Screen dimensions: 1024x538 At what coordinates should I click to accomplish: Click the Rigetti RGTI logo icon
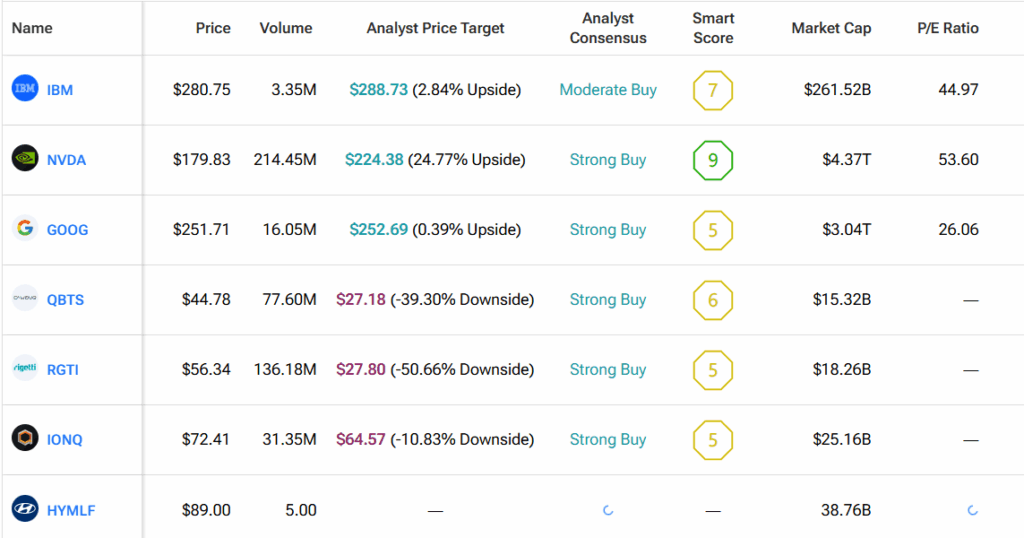(x=25, y=369)
